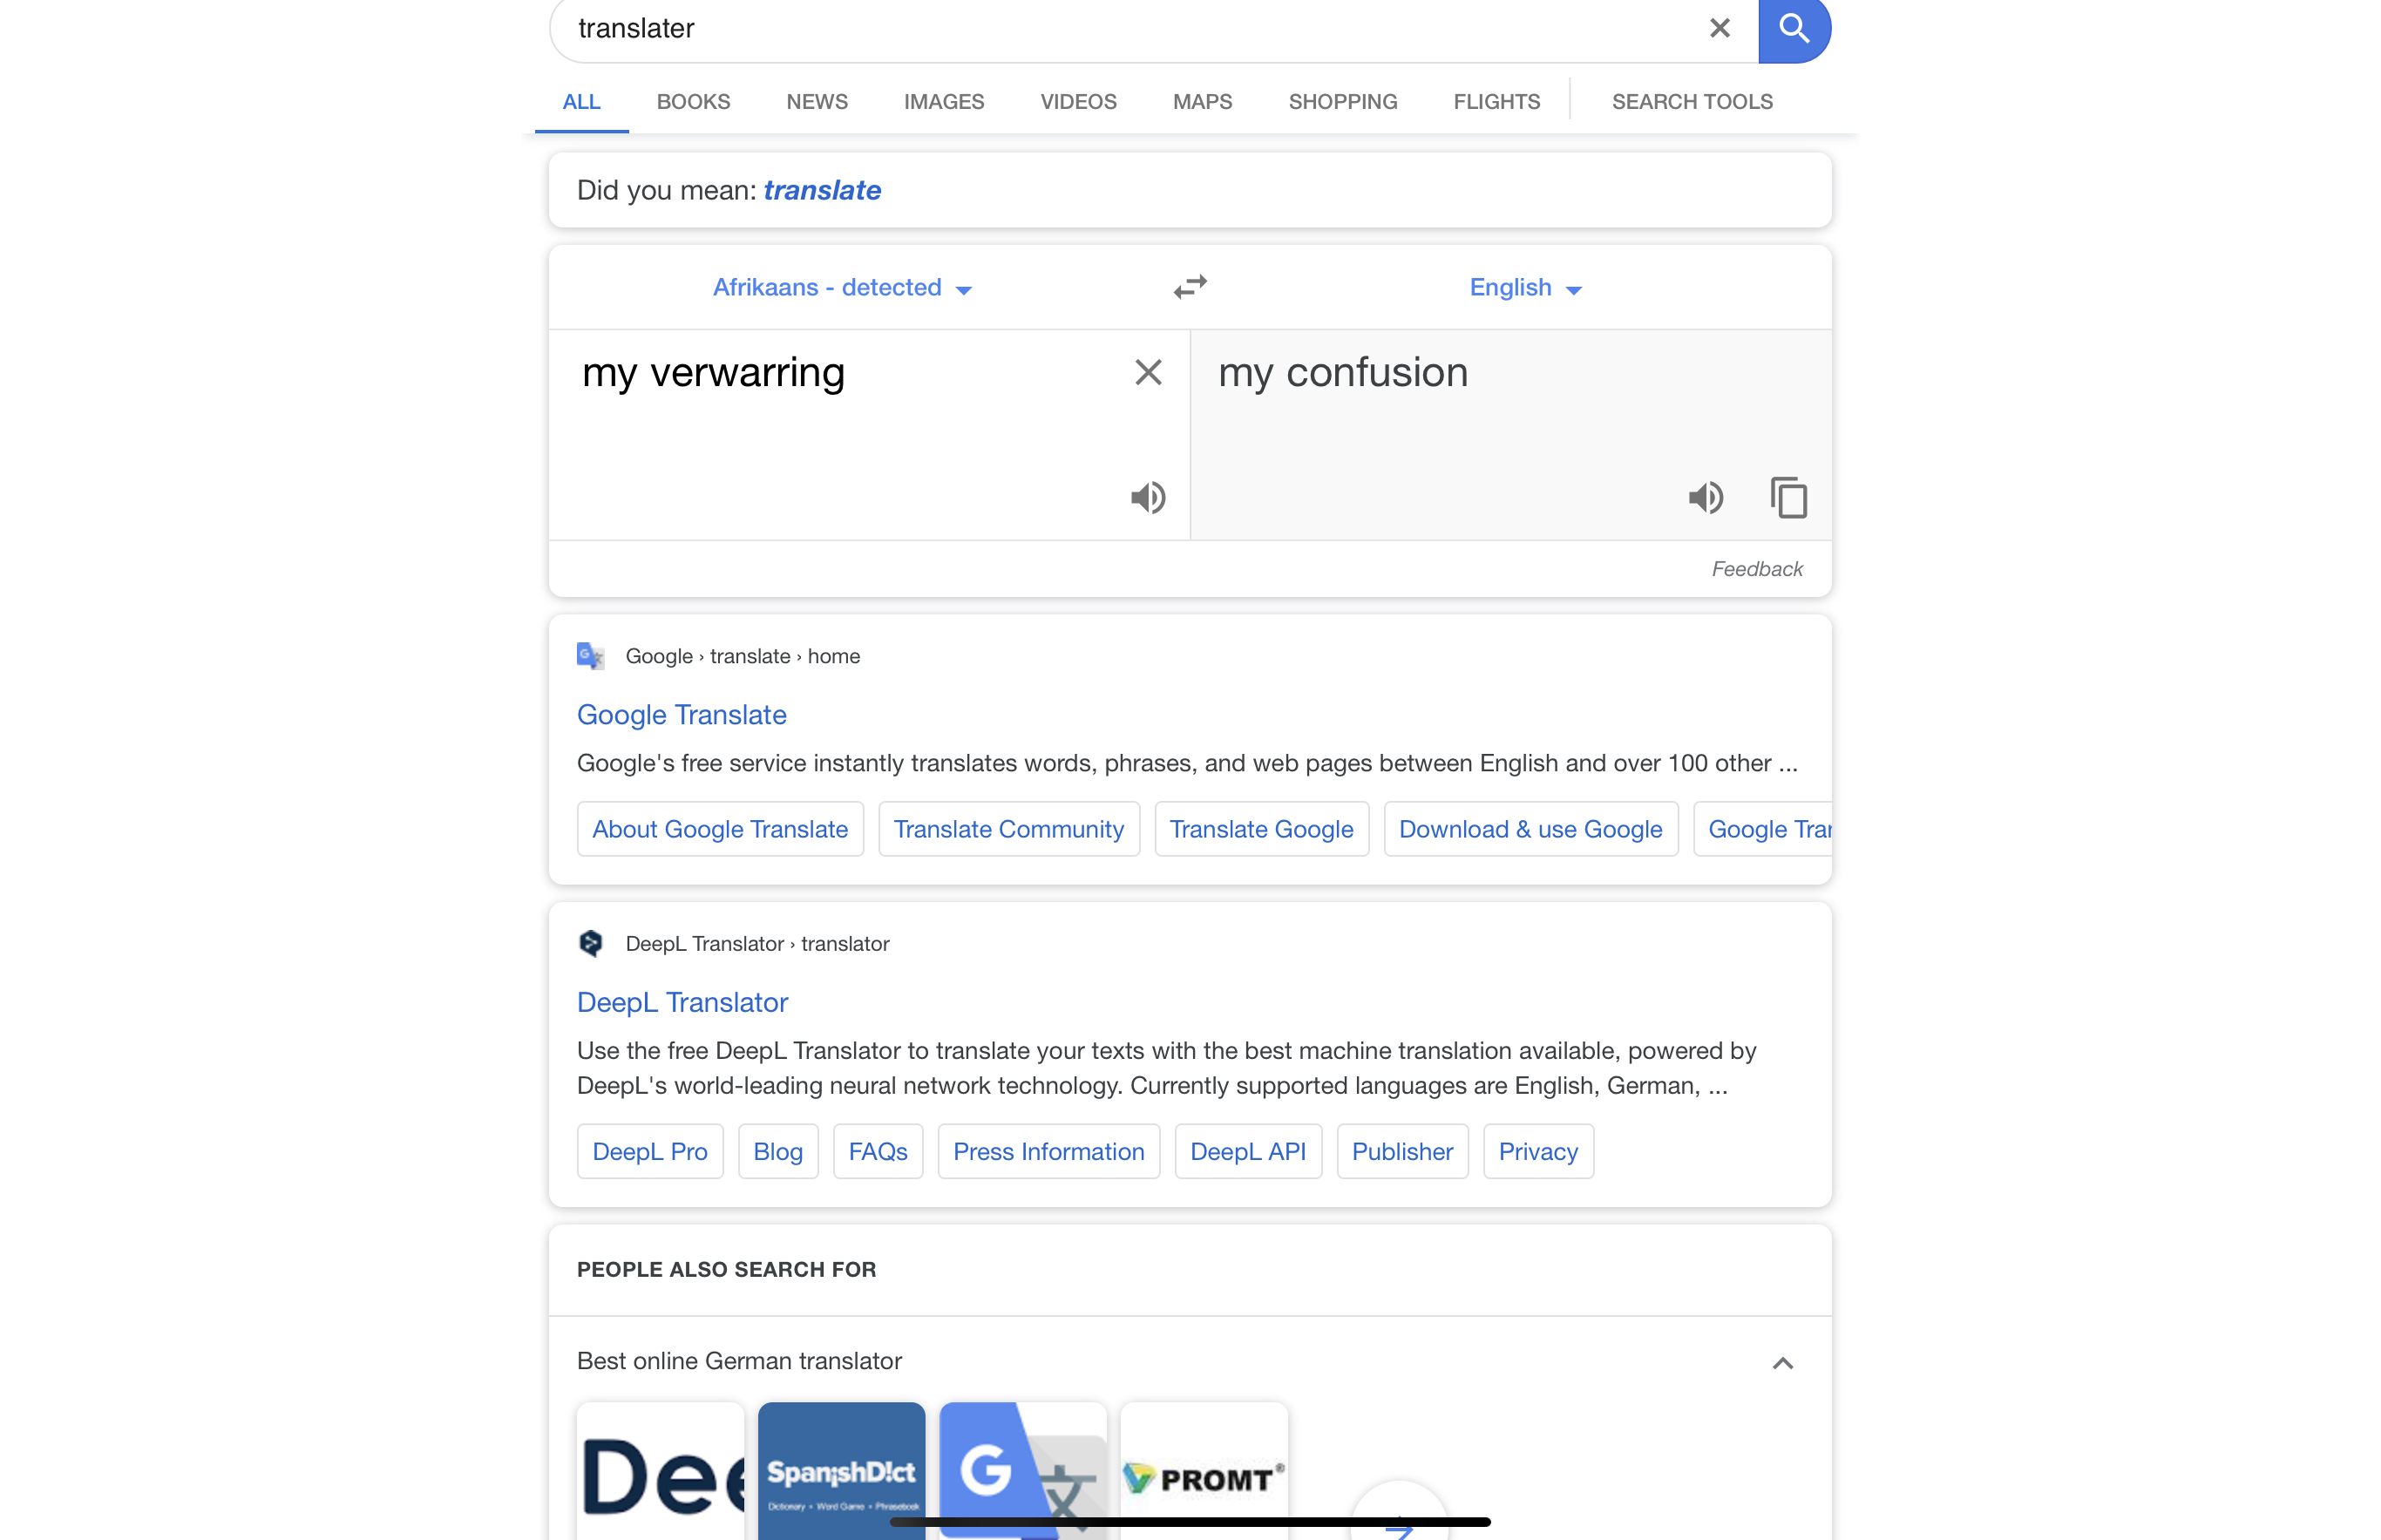This screenshot has width=2381, height=1540.
Task: Open the Afrikaans - detected language dropdown
Action: click(x=842, y=288)
